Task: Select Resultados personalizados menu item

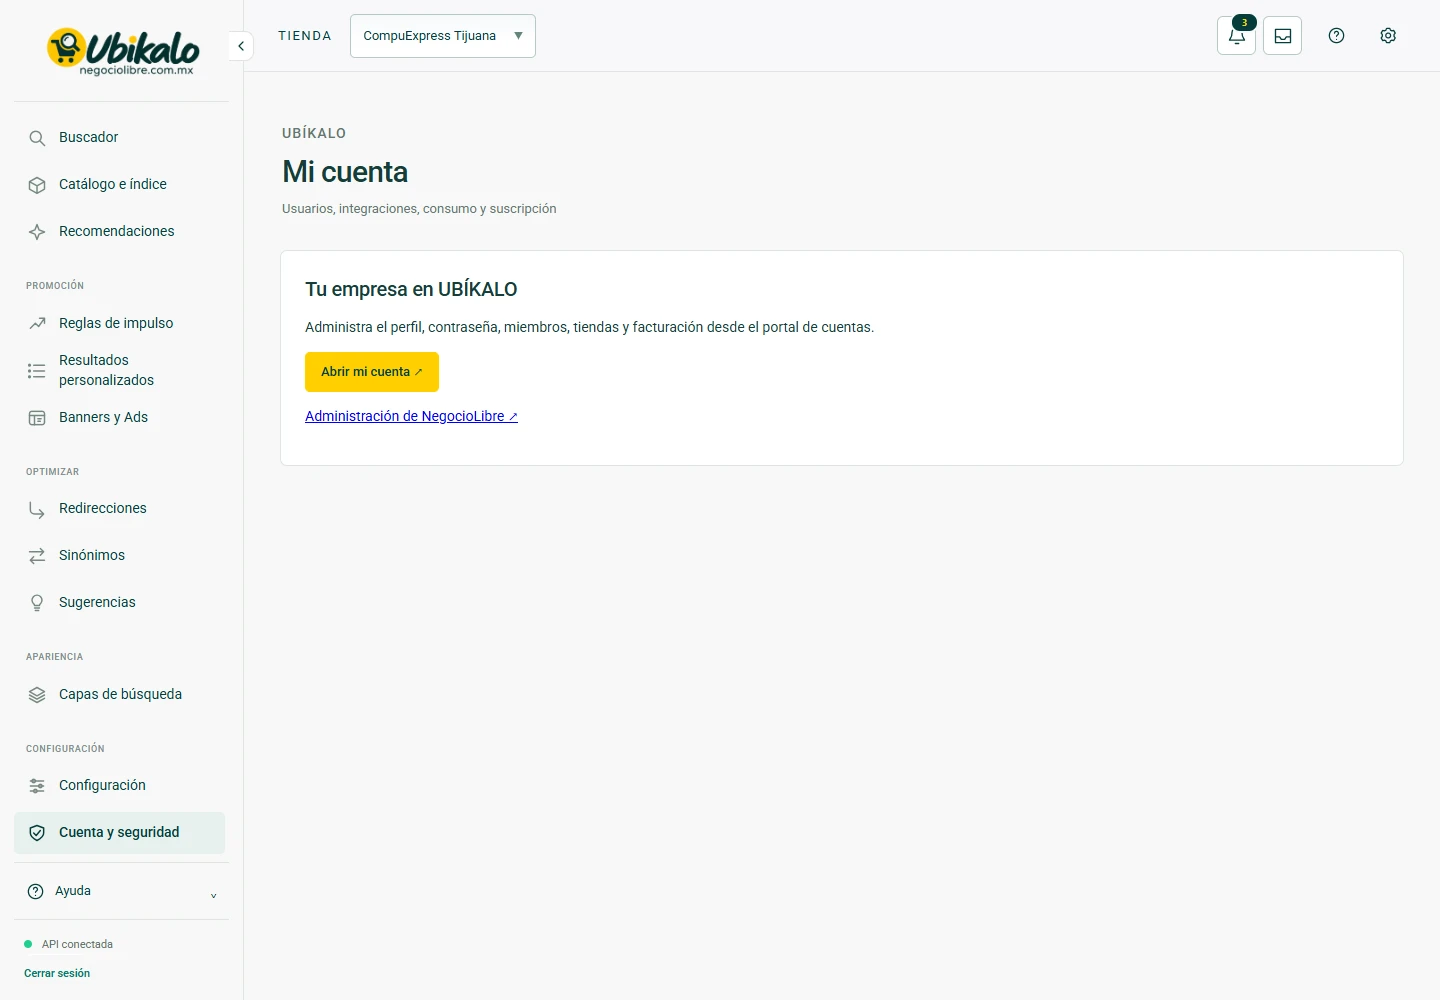Action: (x=120, y=371)
